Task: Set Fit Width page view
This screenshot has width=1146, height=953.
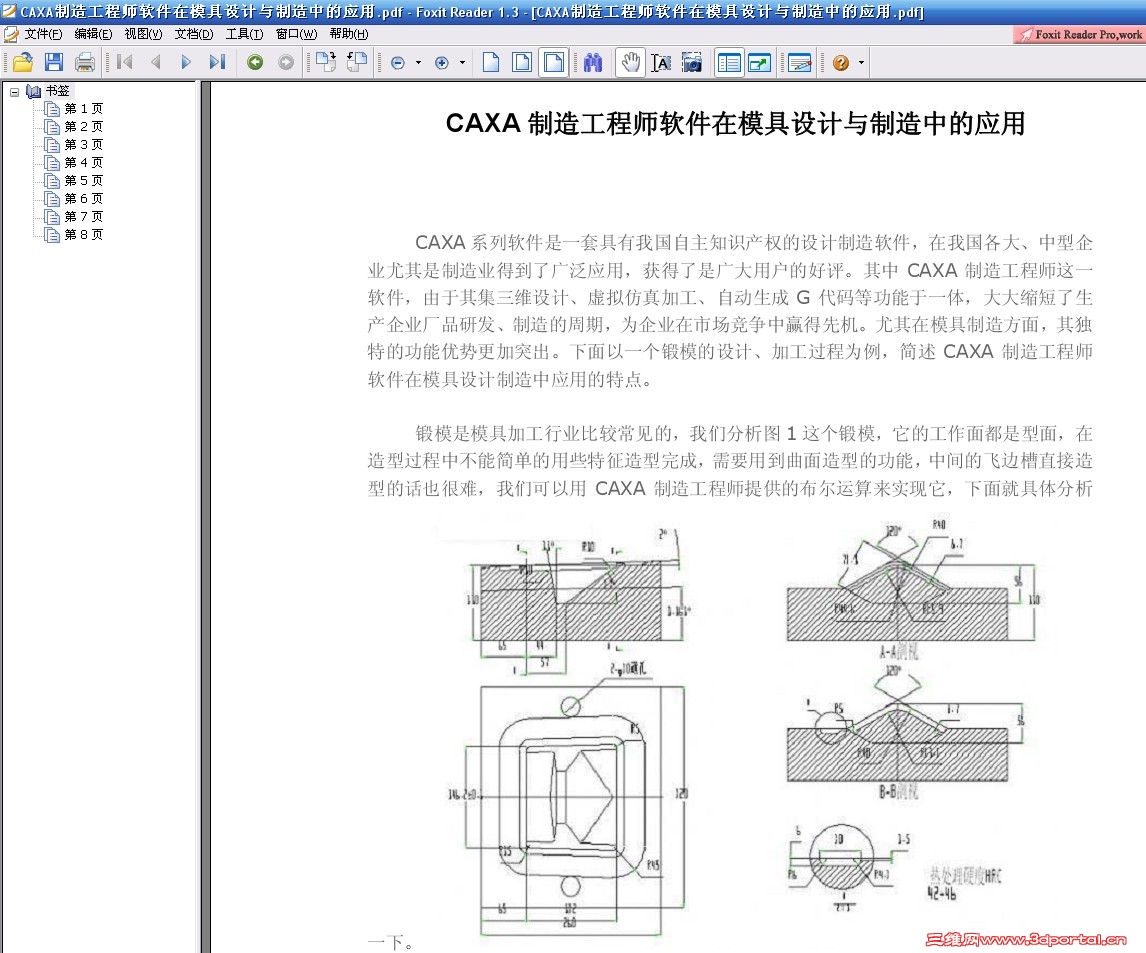Action: point(554,63)
